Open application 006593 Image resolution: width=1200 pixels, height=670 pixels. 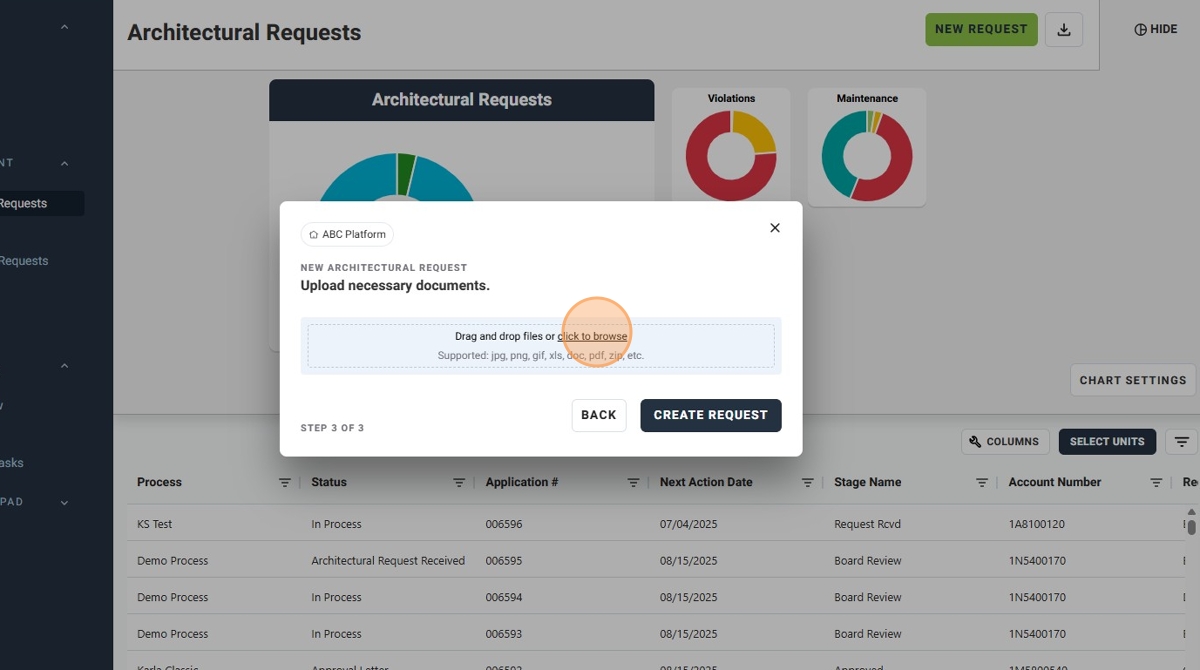[504, 634]
